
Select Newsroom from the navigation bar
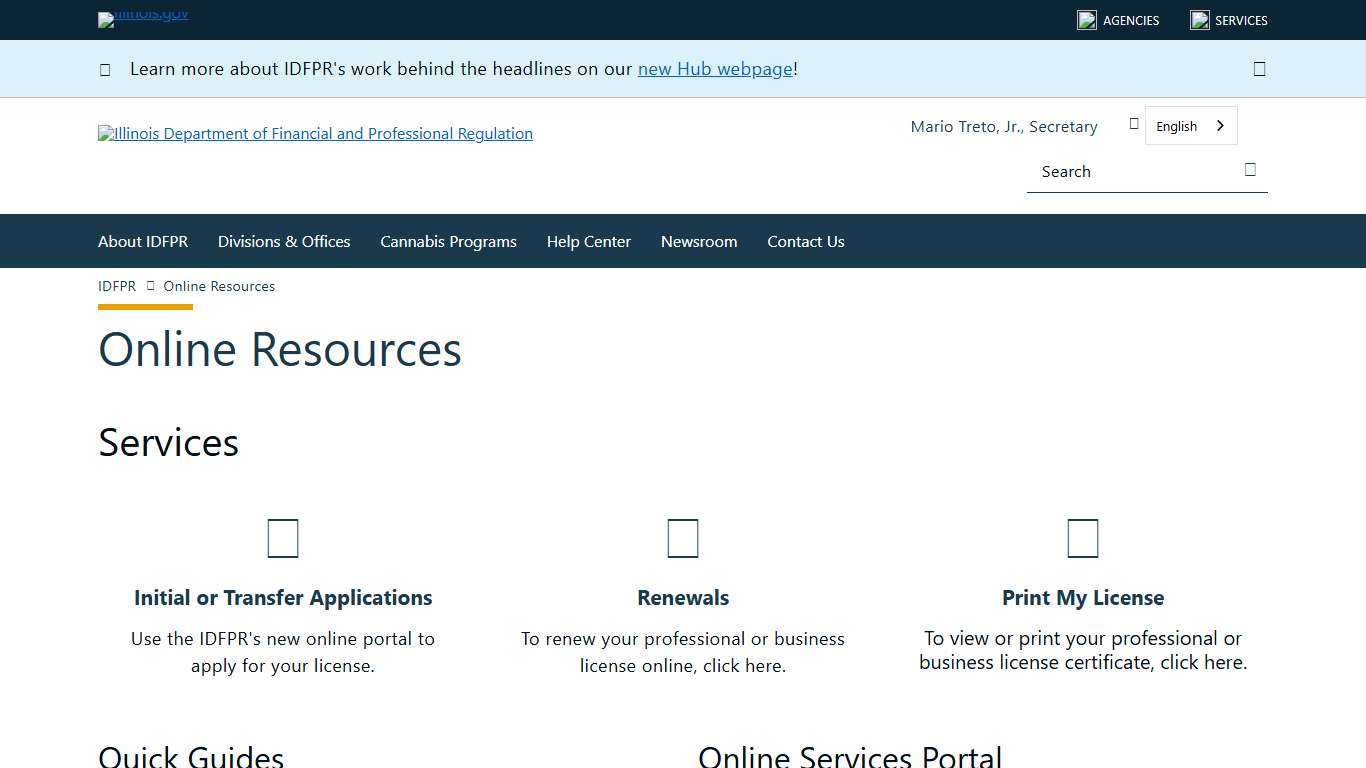point(699,241)
